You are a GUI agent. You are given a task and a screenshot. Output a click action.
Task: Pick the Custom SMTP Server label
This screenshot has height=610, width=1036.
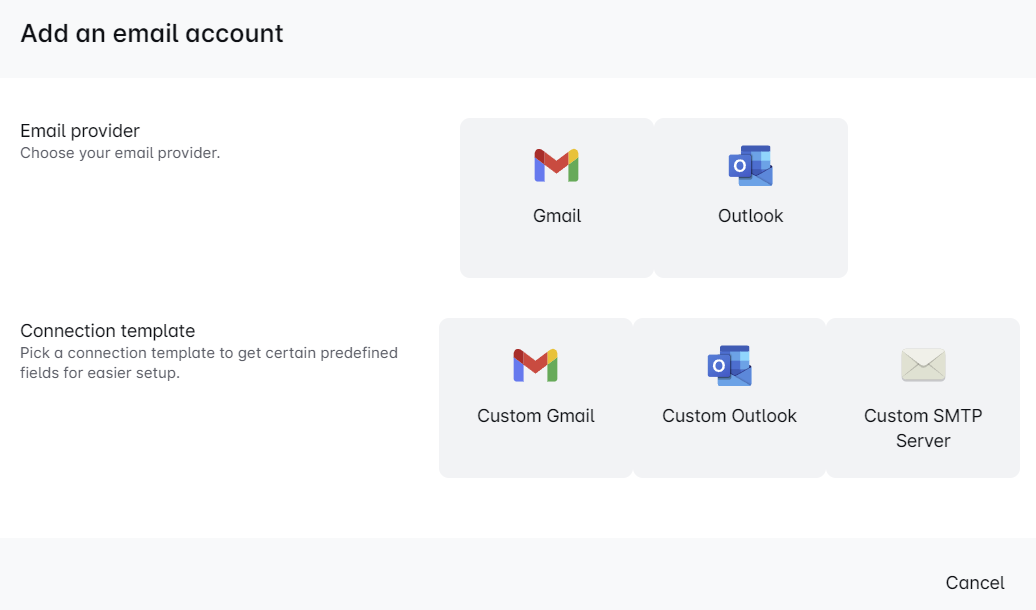923,428
